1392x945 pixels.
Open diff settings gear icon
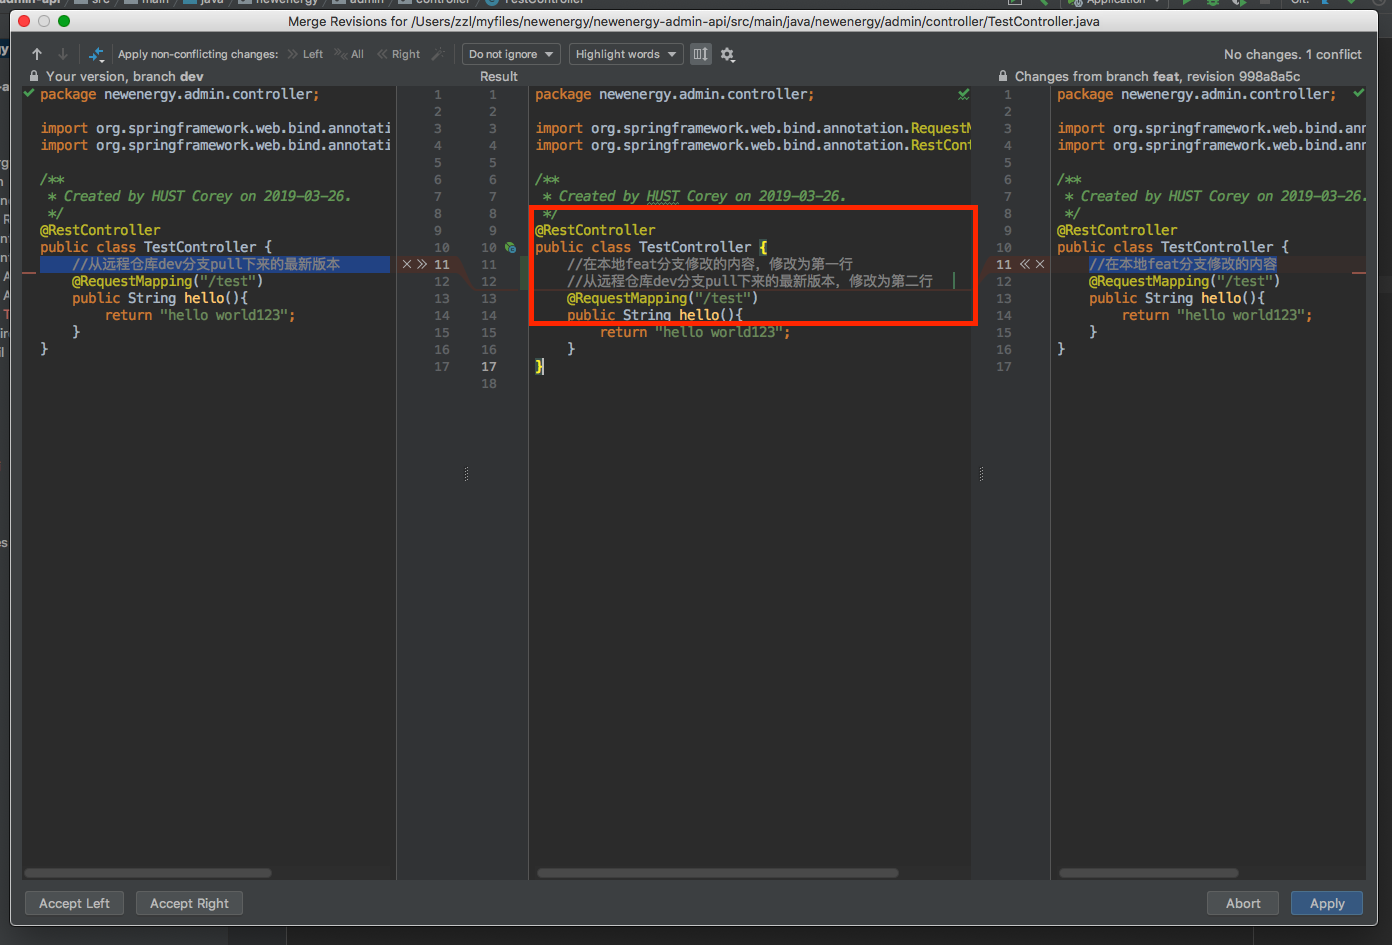click(x=728, y=55)
